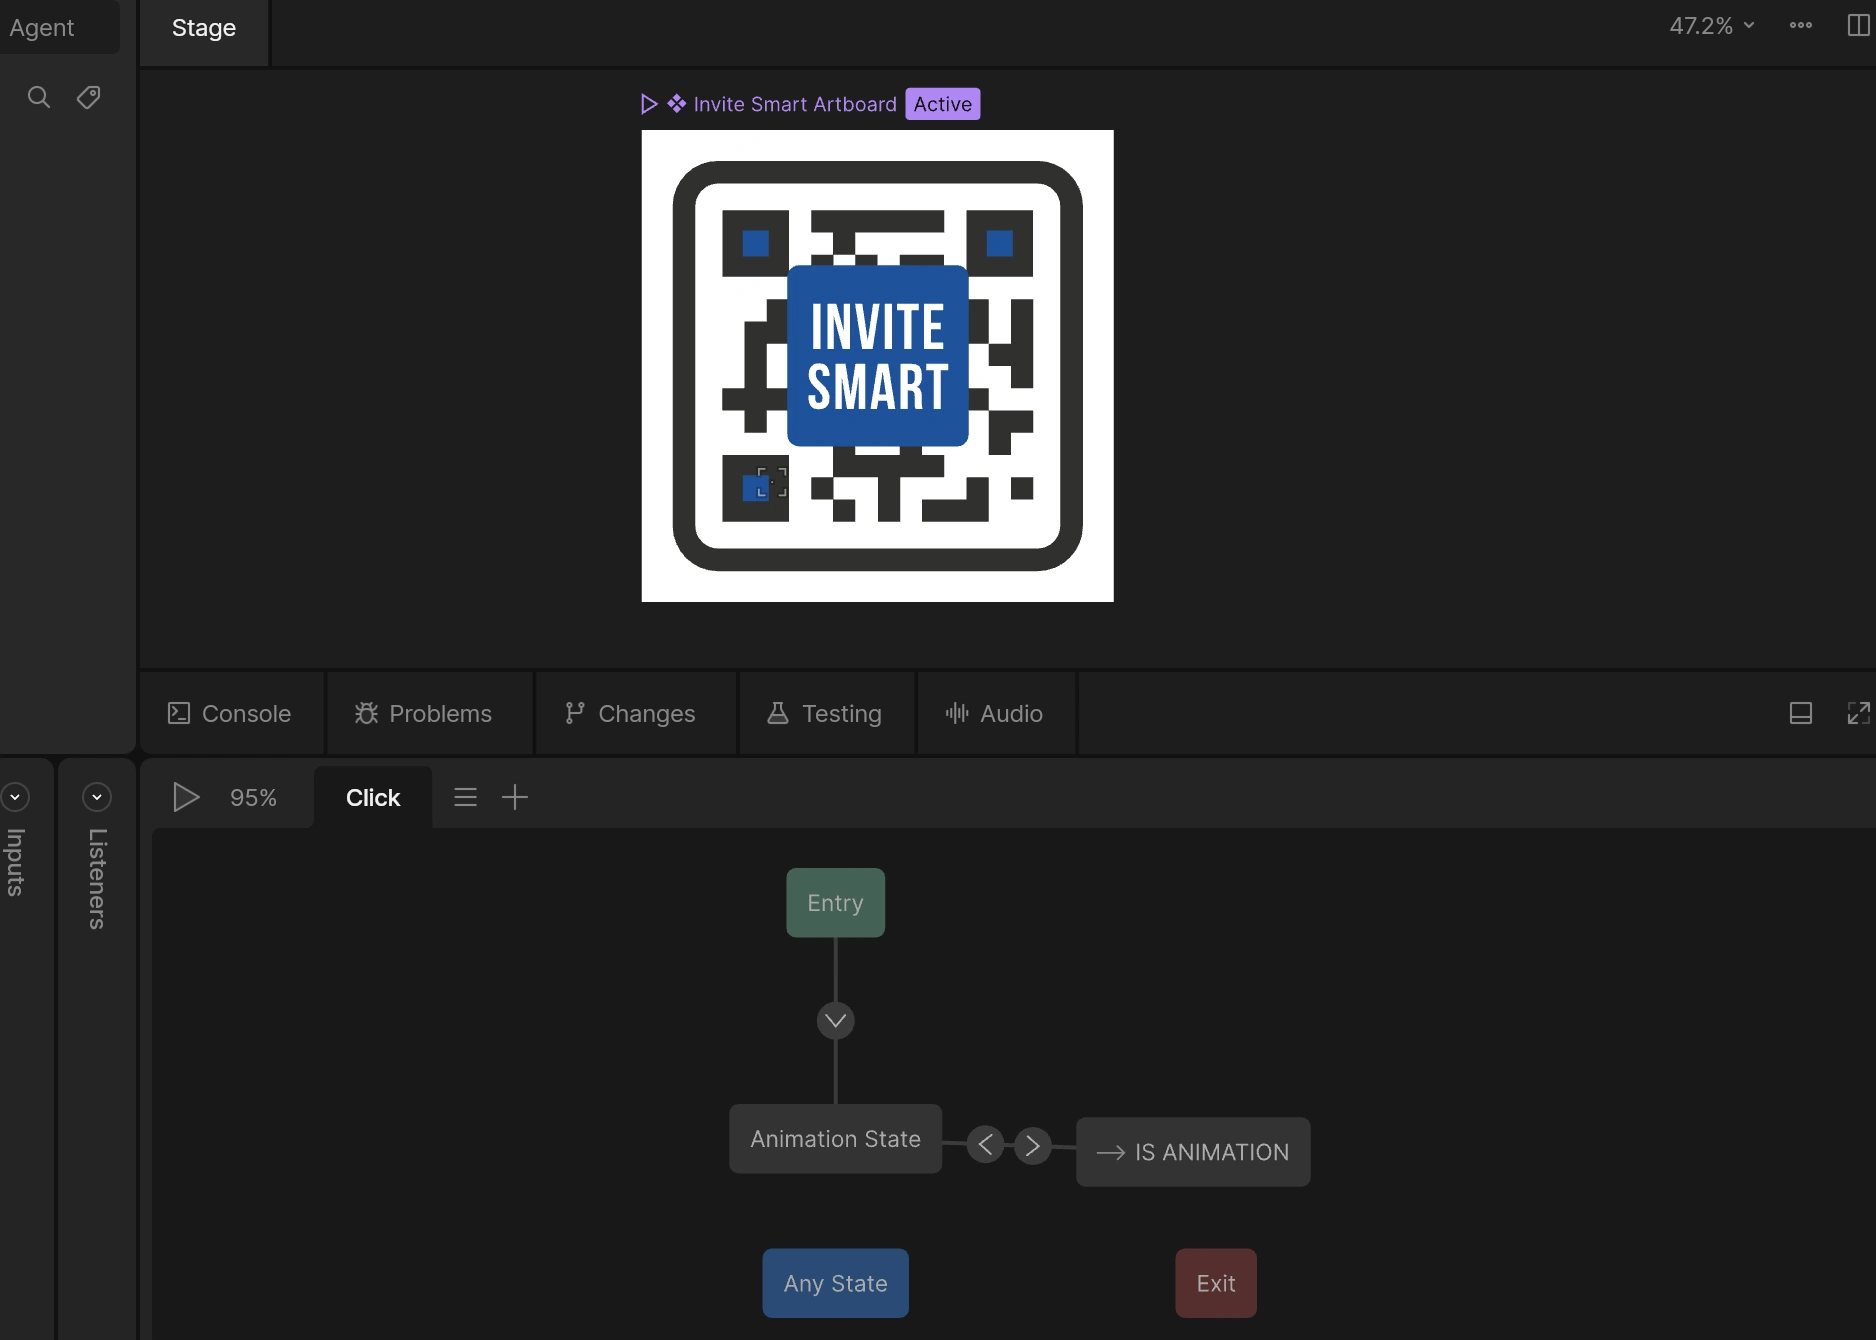
Task: Expand the bottom panel to fullscreen
Action: coord(1858,713)
